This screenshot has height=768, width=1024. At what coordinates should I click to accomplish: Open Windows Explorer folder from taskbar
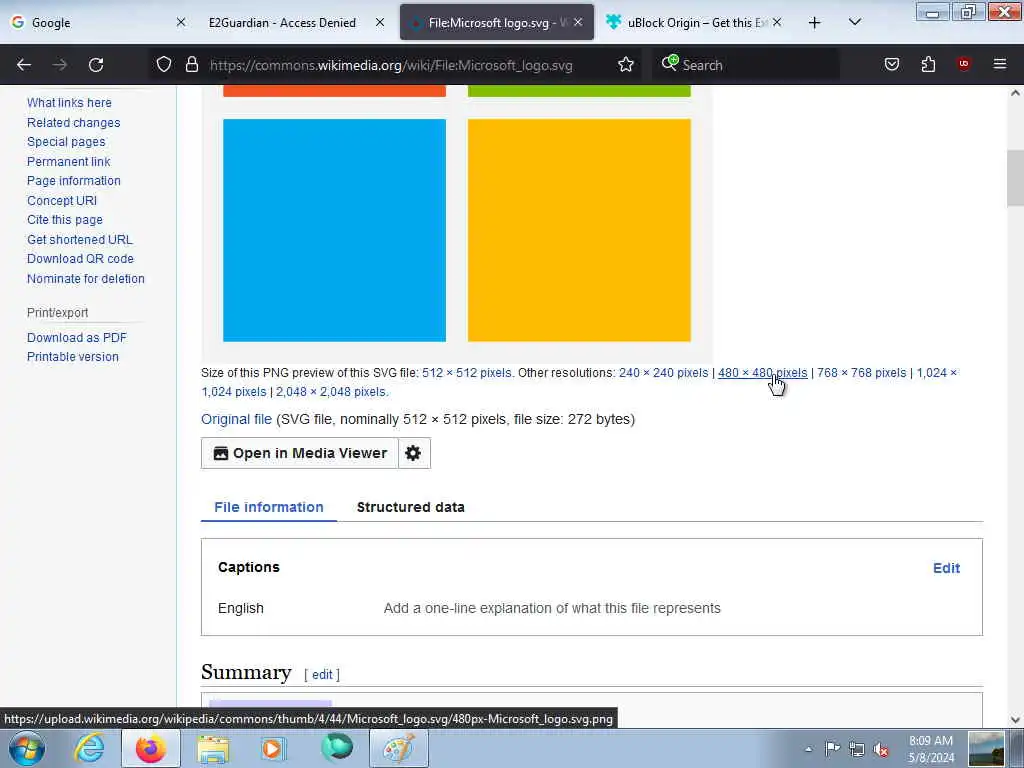click(x=213, y=748)
